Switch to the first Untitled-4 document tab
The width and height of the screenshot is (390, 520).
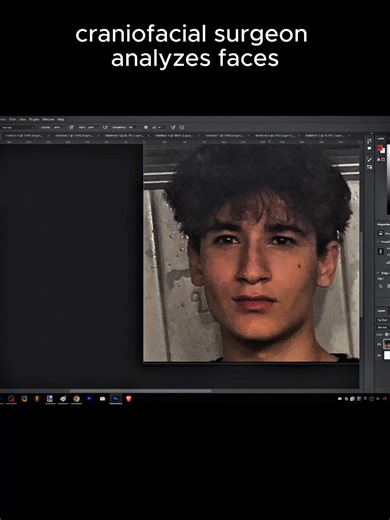pyautogui.click(x=27, y=136)
